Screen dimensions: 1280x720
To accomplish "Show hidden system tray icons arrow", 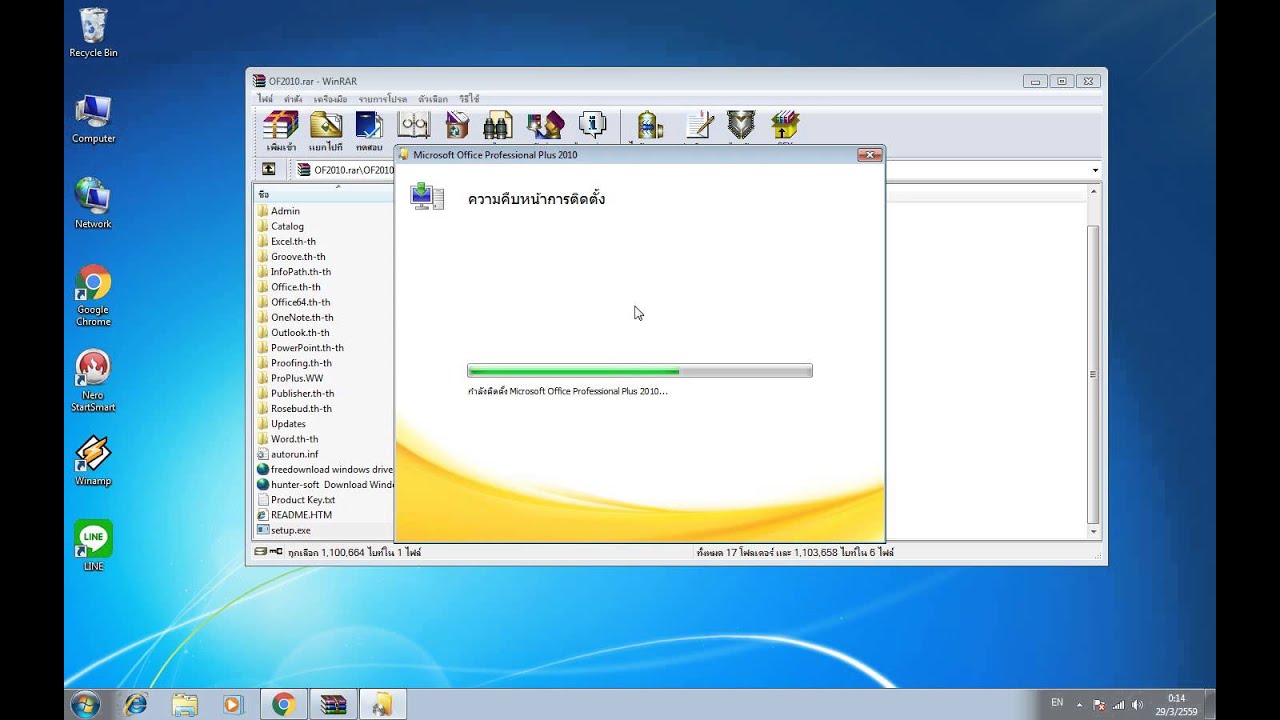I will [1079, 704].
